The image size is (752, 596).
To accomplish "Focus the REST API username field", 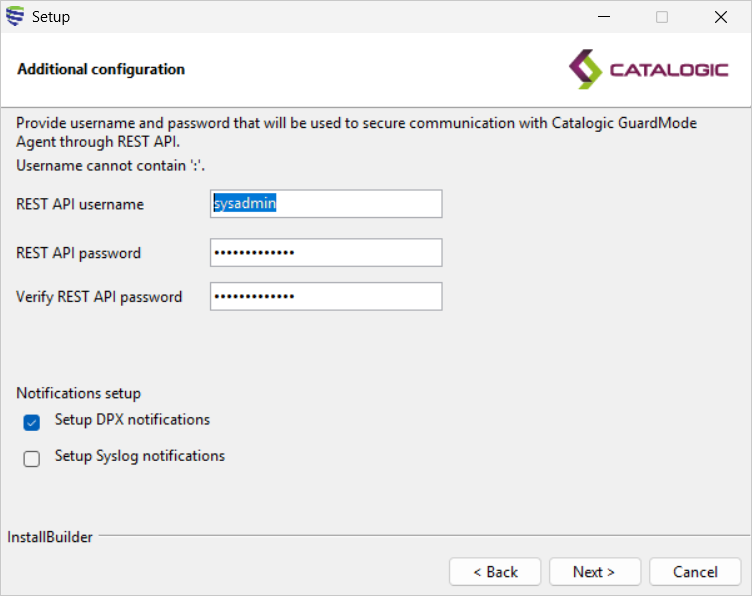I will [x=326, y=204].
